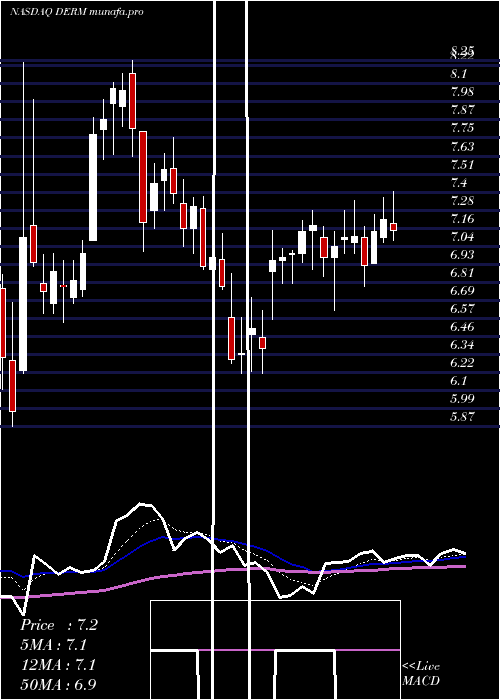The image size is (500, 700).
Task: Click the 12MA : 7.1 readout
Action: tap(58, 664)
